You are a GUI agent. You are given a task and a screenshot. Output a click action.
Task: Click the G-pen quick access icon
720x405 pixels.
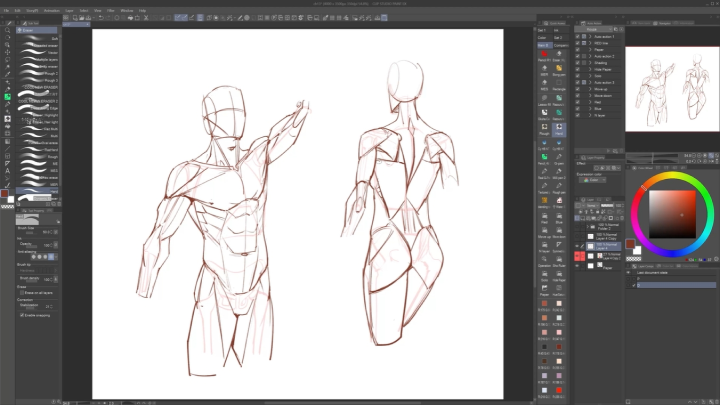click(559, 158)
